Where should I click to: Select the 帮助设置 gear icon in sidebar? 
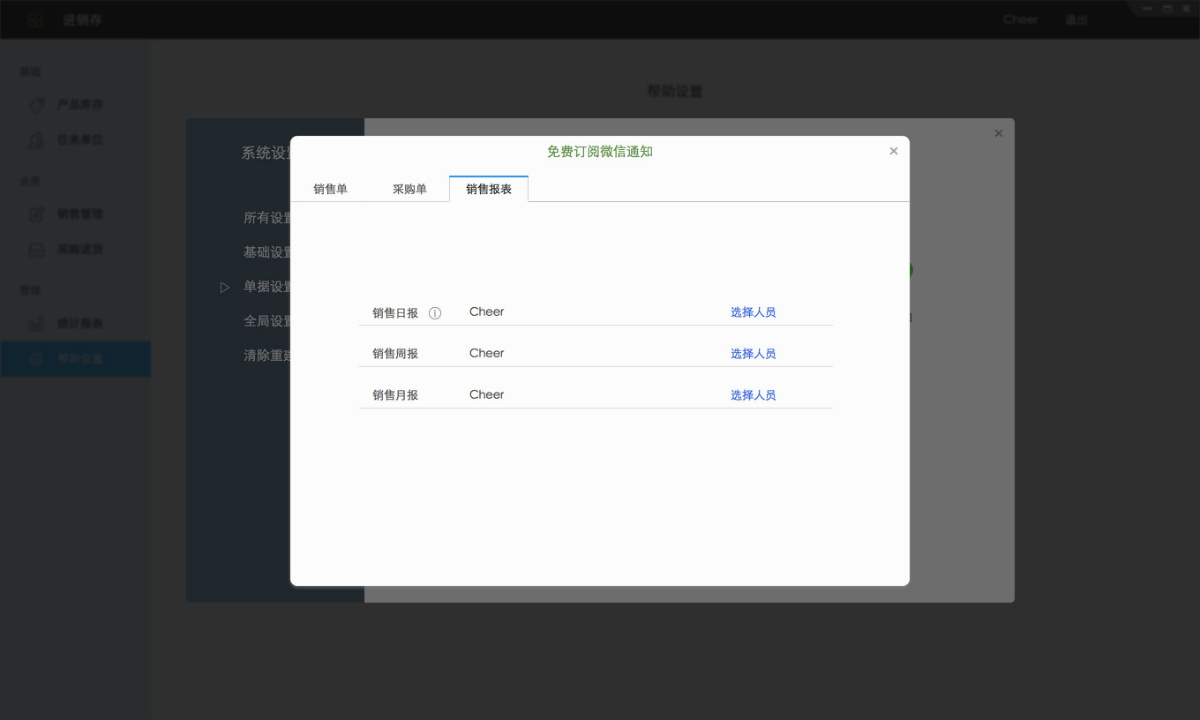(37, 359)
